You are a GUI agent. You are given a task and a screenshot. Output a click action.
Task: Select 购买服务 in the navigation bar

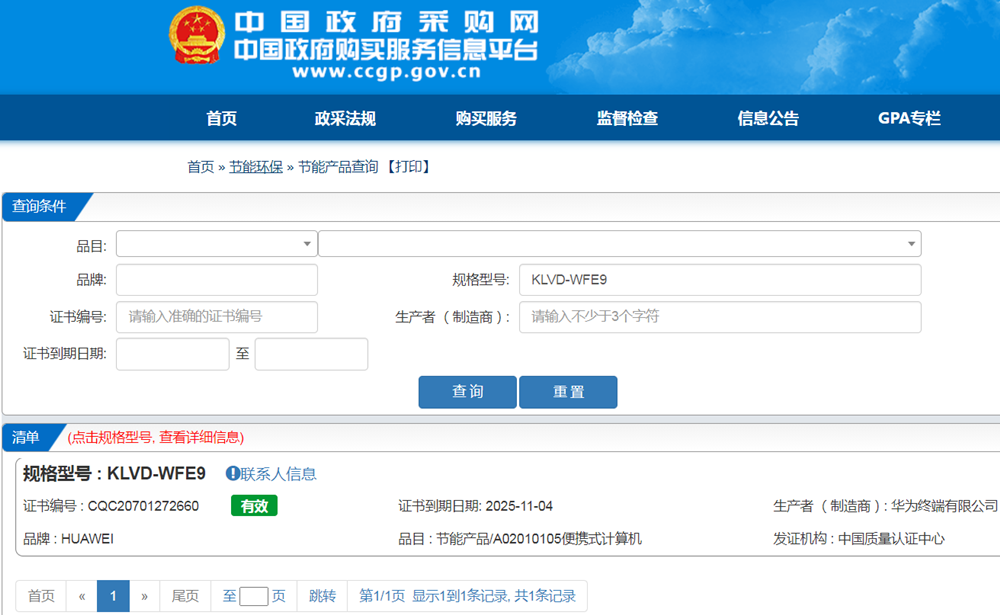click(486, 118)
